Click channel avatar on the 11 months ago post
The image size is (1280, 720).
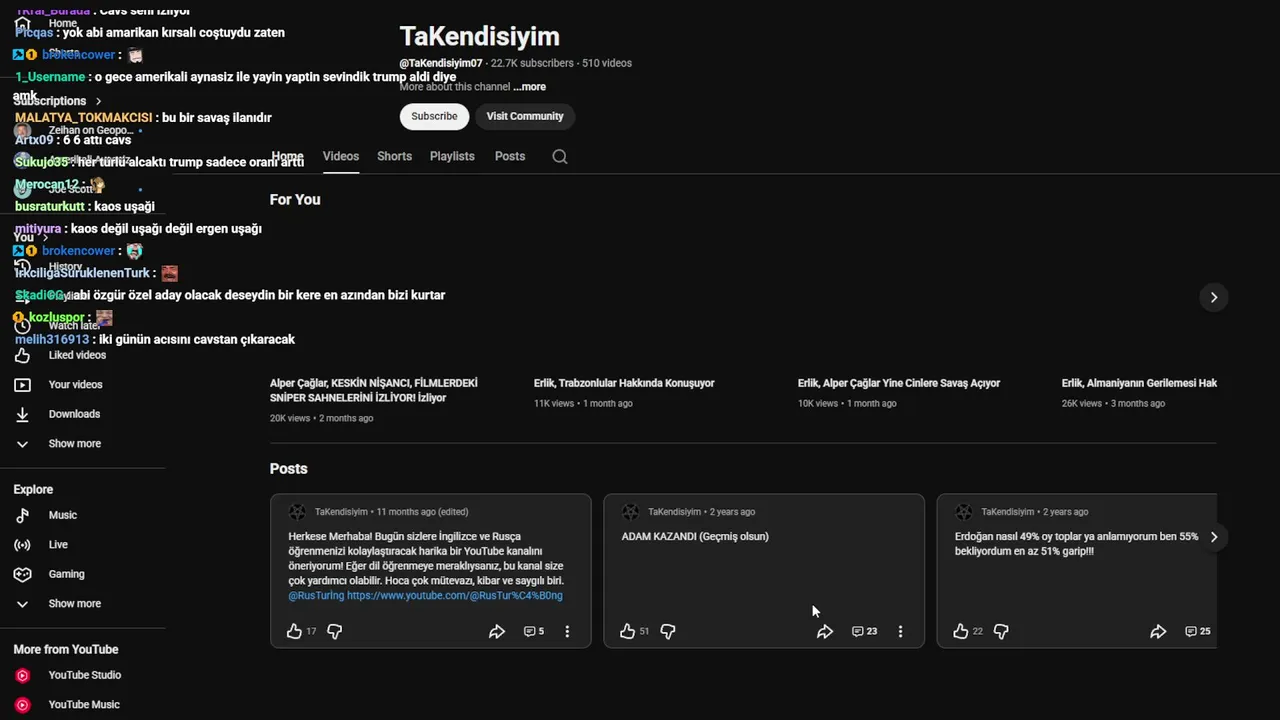tap(297, 512)
